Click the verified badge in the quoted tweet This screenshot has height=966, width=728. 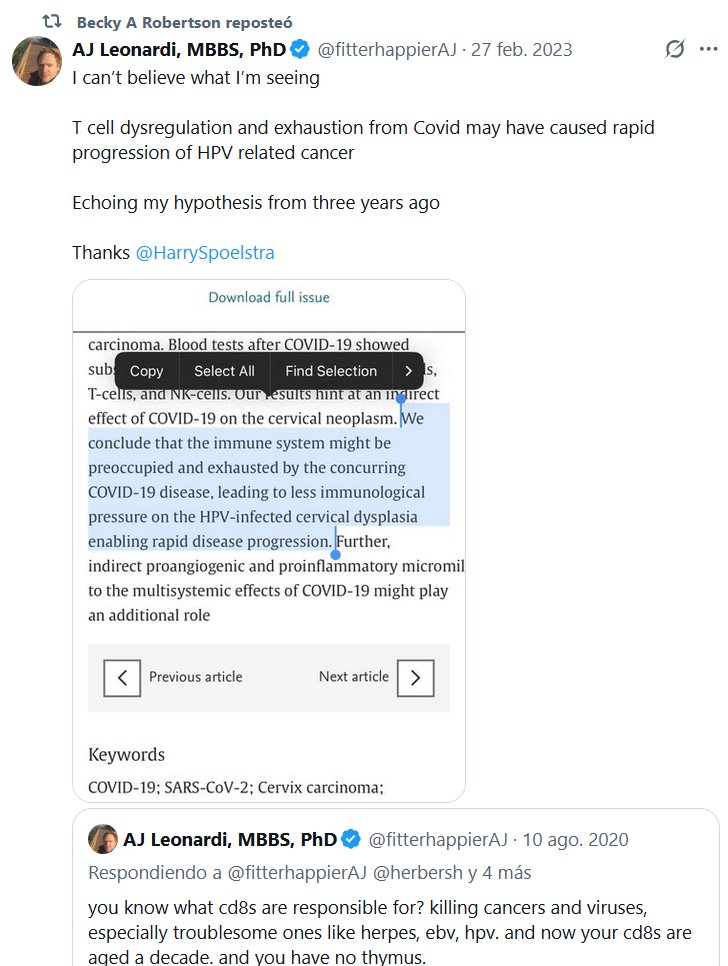[x=351, y=839]
